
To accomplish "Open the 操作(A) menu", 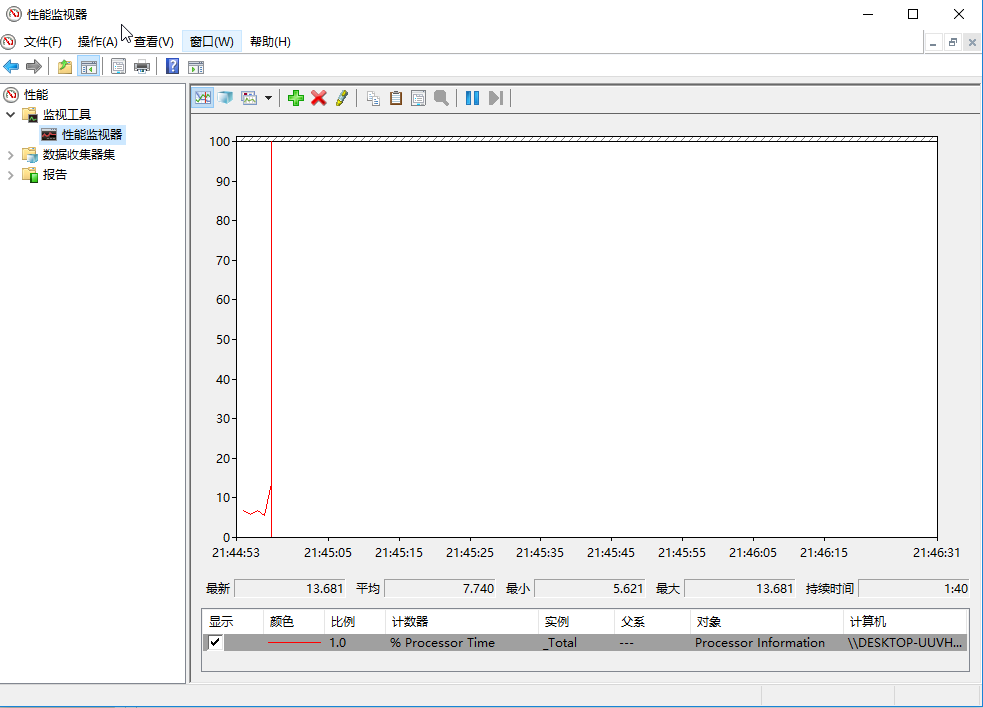I will click(x=97, y=42).
